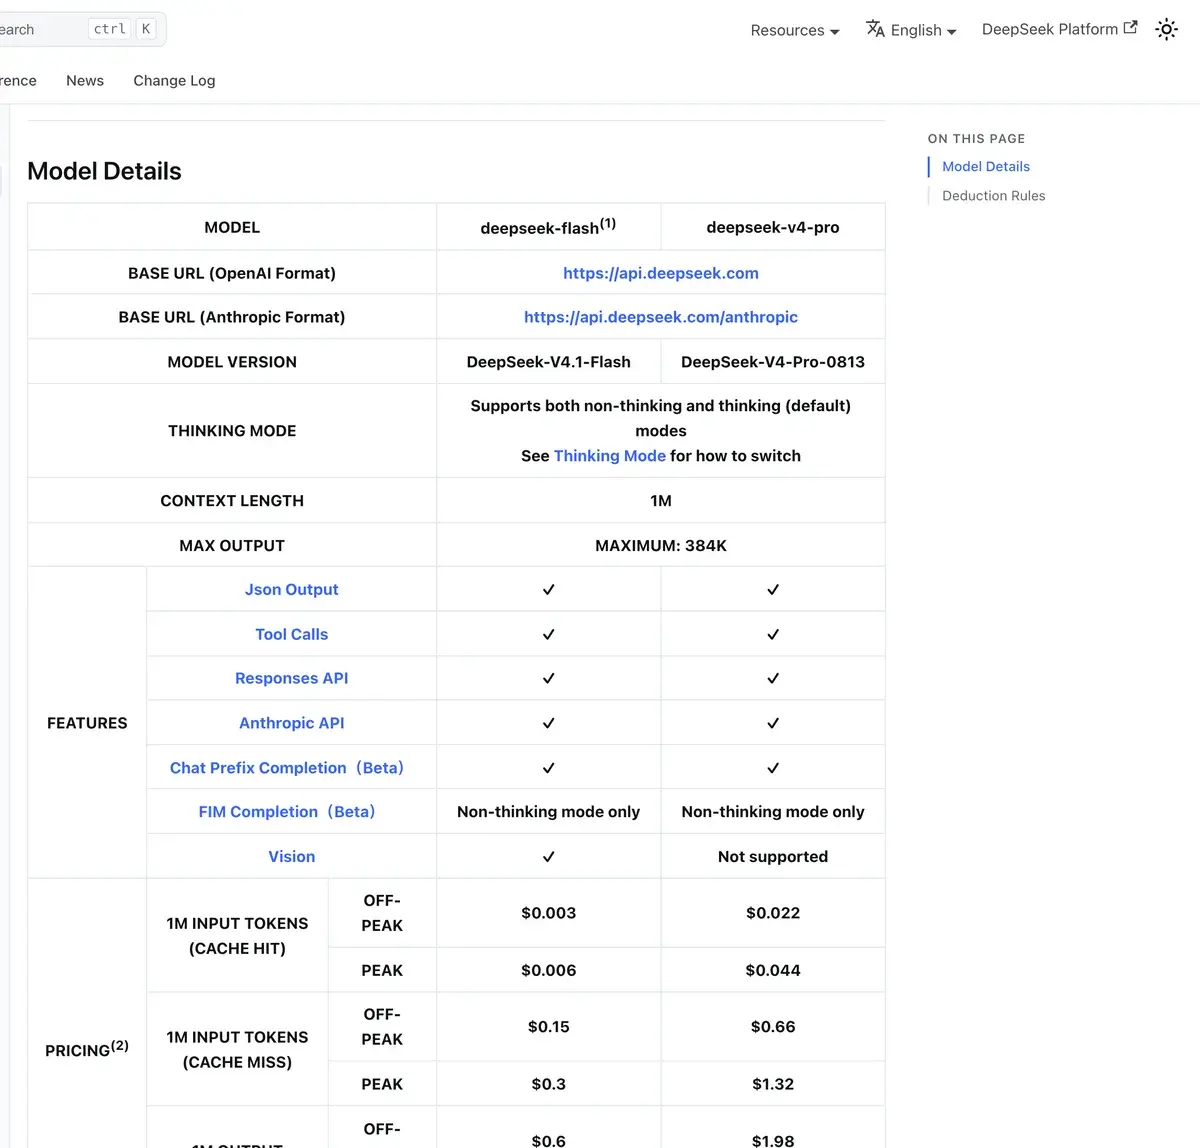Click the CONTEXT LENGTH row label
1200x1148 pixels.
[x=232, y=501]
